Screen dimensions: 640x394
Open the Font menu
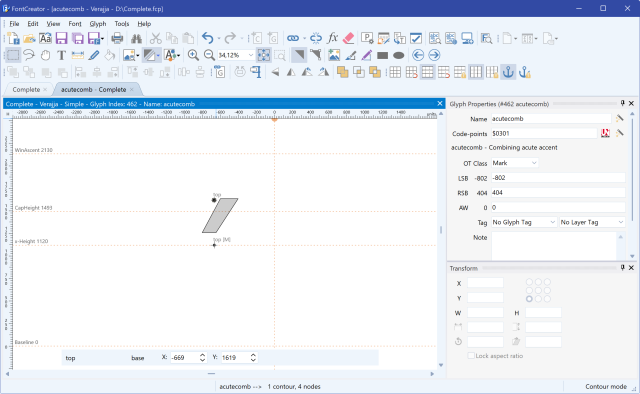[x=75, y=24]
